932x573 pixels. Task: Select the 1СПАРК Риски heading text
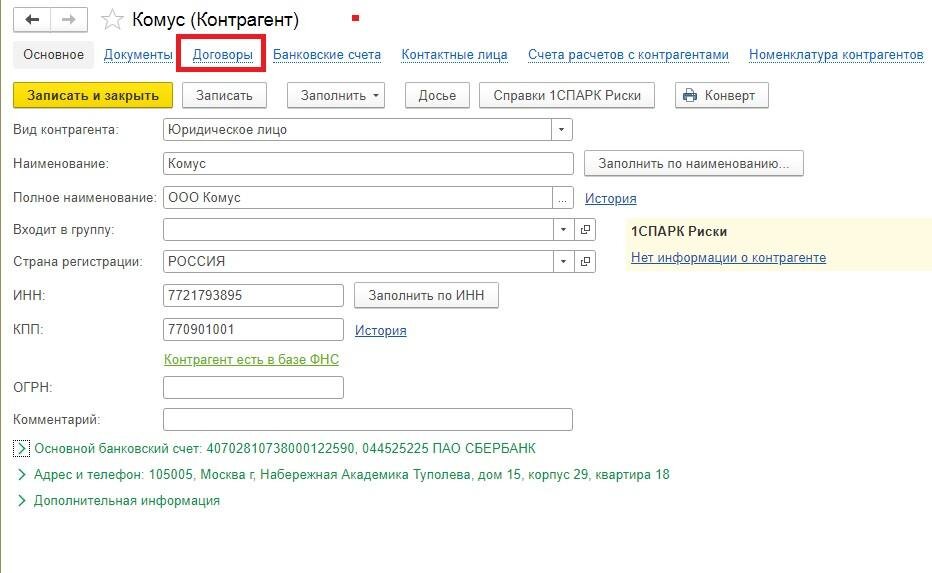coord(679,232)
